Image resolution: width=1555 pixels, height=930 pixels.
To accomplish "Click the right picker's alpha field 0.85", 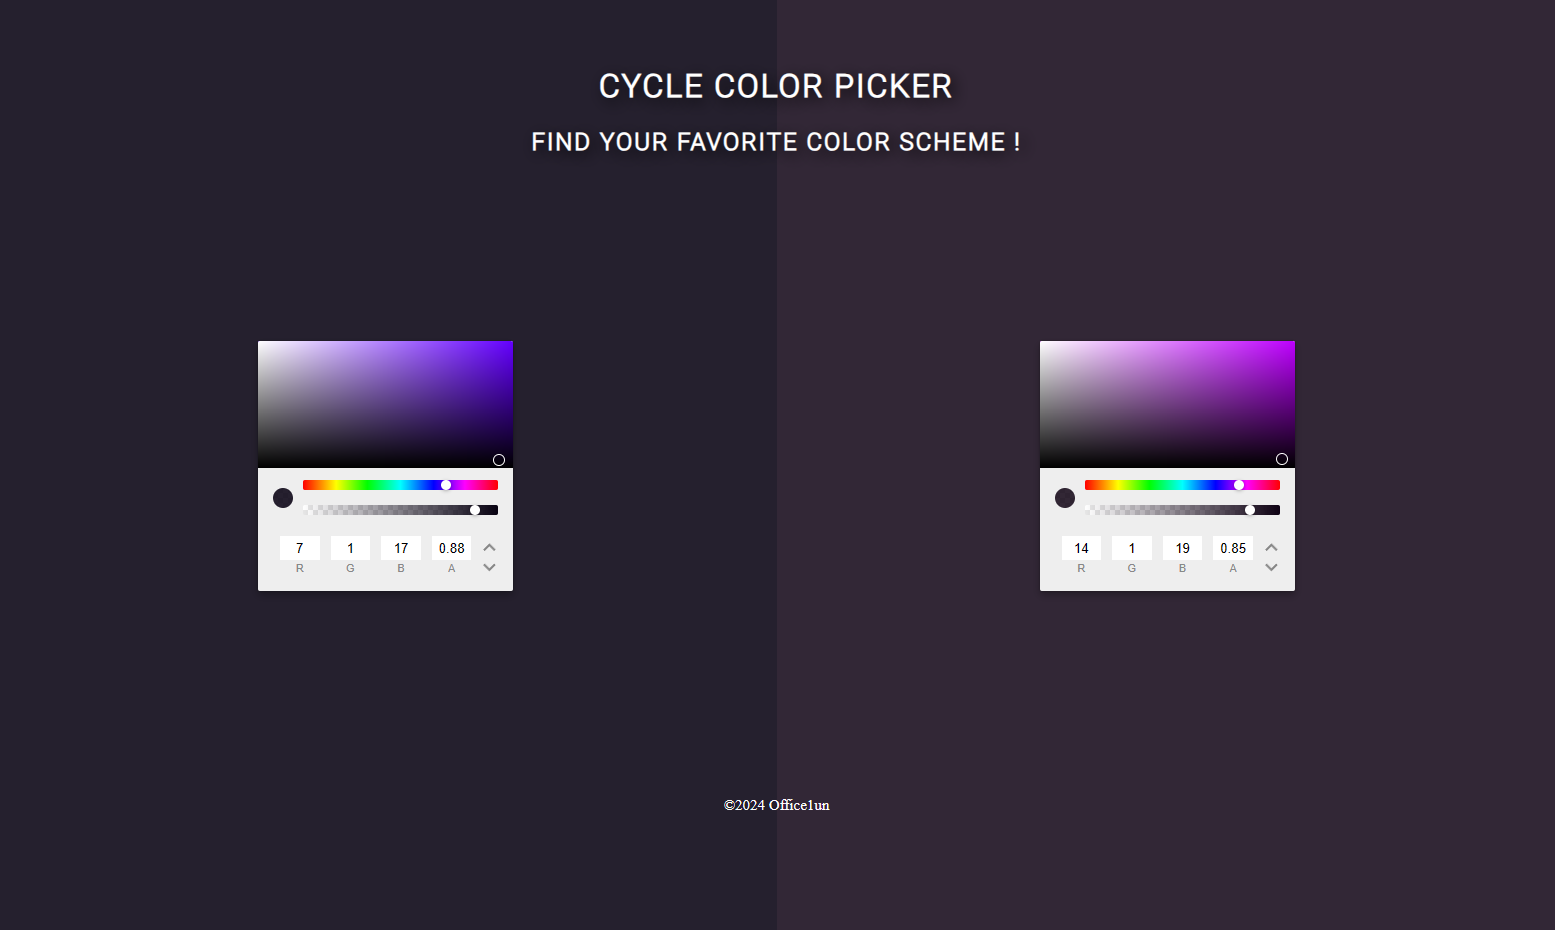I will click(1233, 548).
